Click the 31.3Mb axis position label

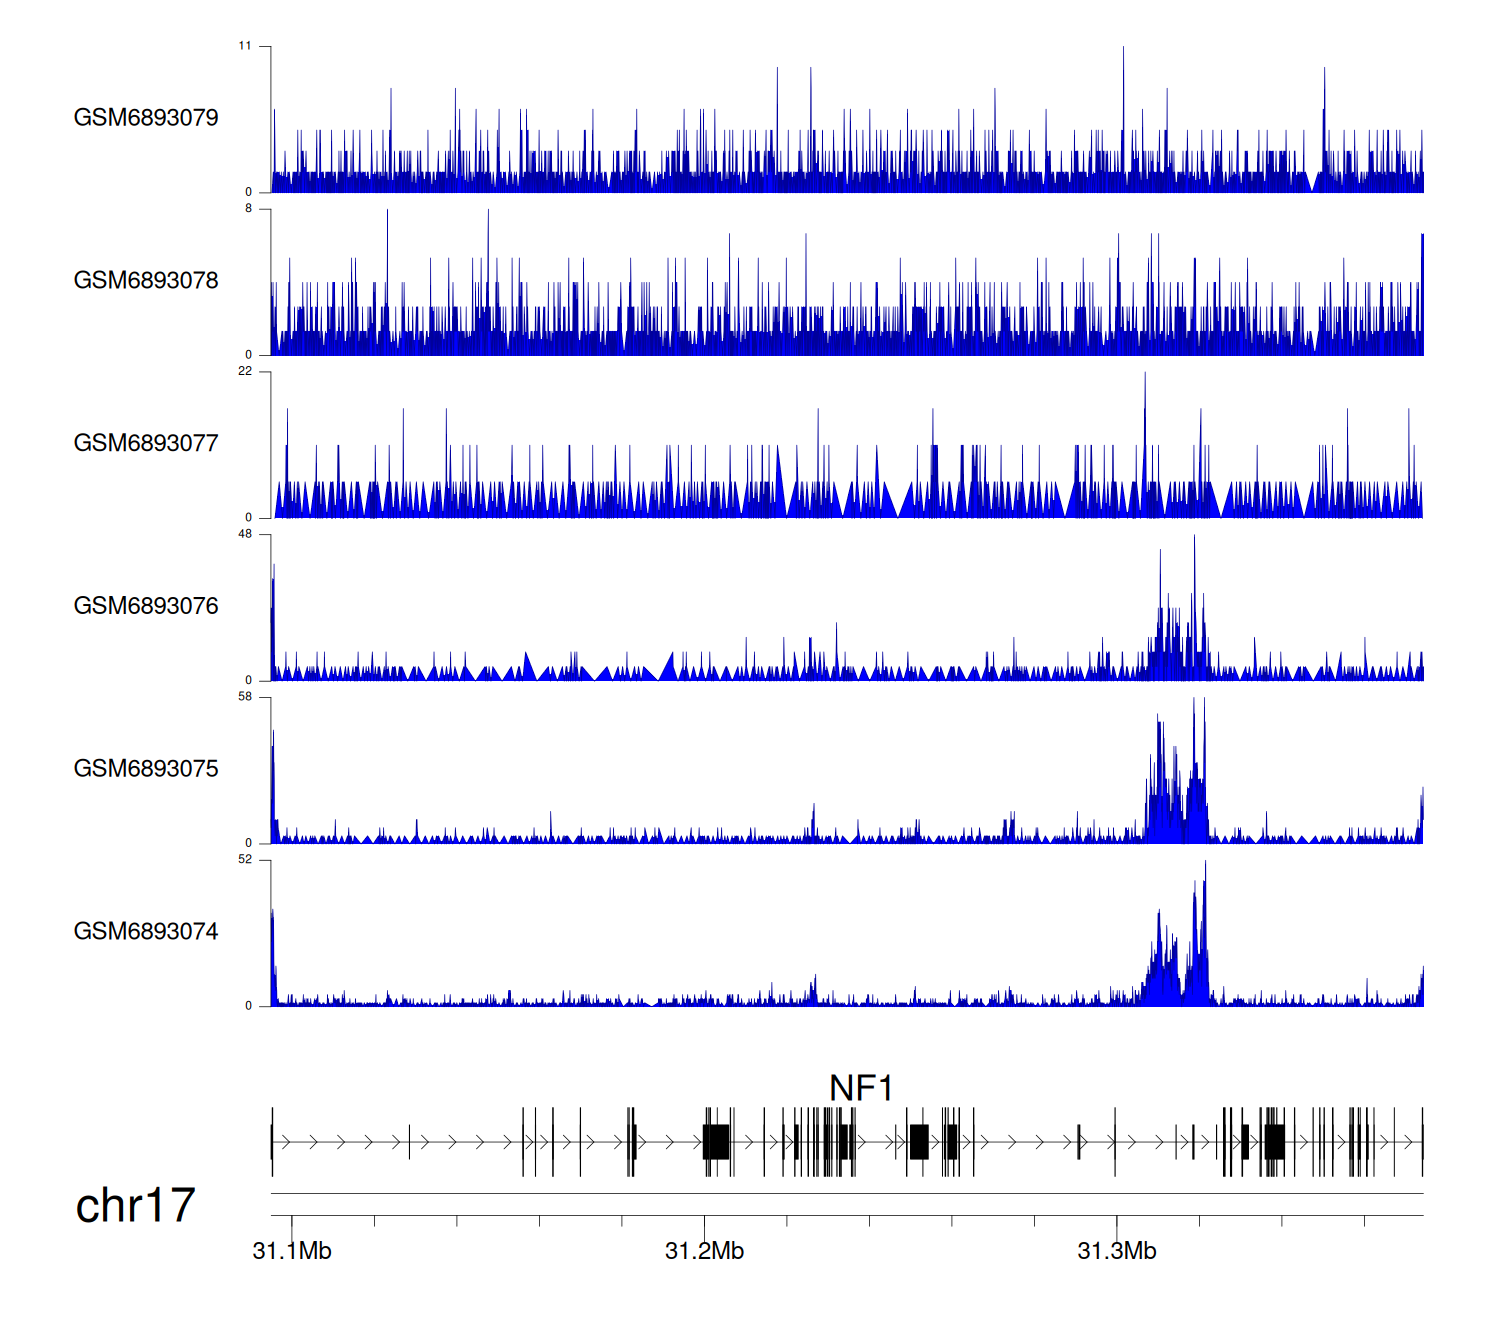coord(1117,1251)
